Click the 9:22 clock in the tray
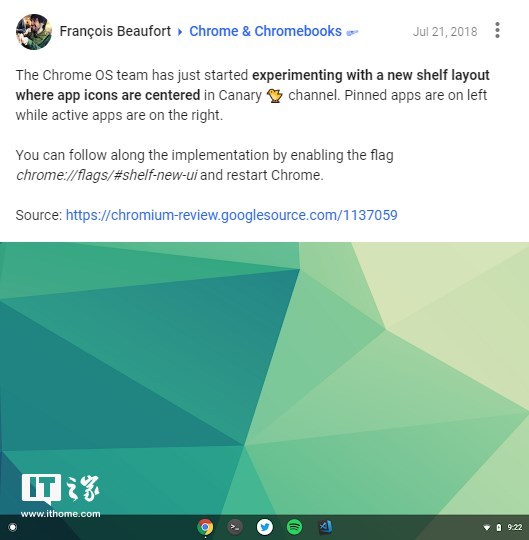The image size is (529, 540). click(515, 527)
